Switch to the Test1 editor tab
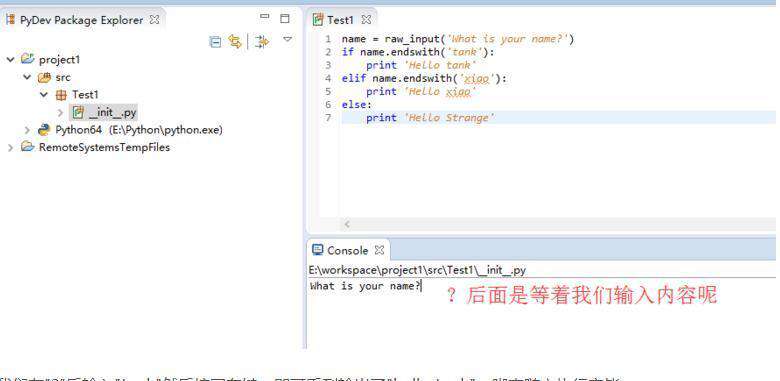This screenshot has width=780, height=381. [340, 20]
